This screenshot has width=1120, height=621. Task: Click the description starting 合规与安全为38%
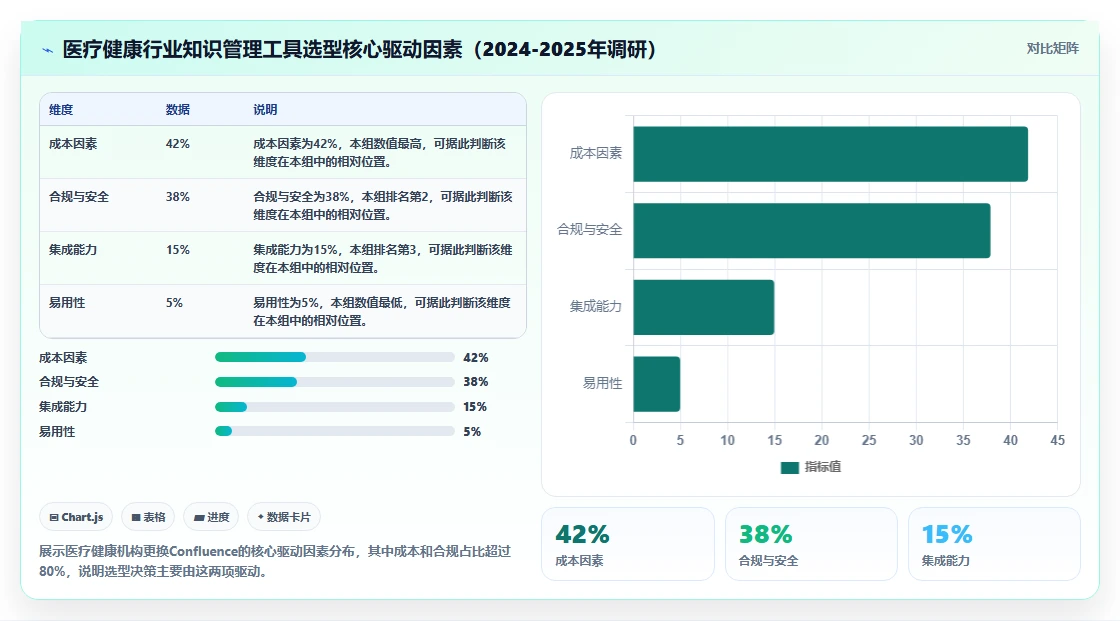click(x=383, y=206)
